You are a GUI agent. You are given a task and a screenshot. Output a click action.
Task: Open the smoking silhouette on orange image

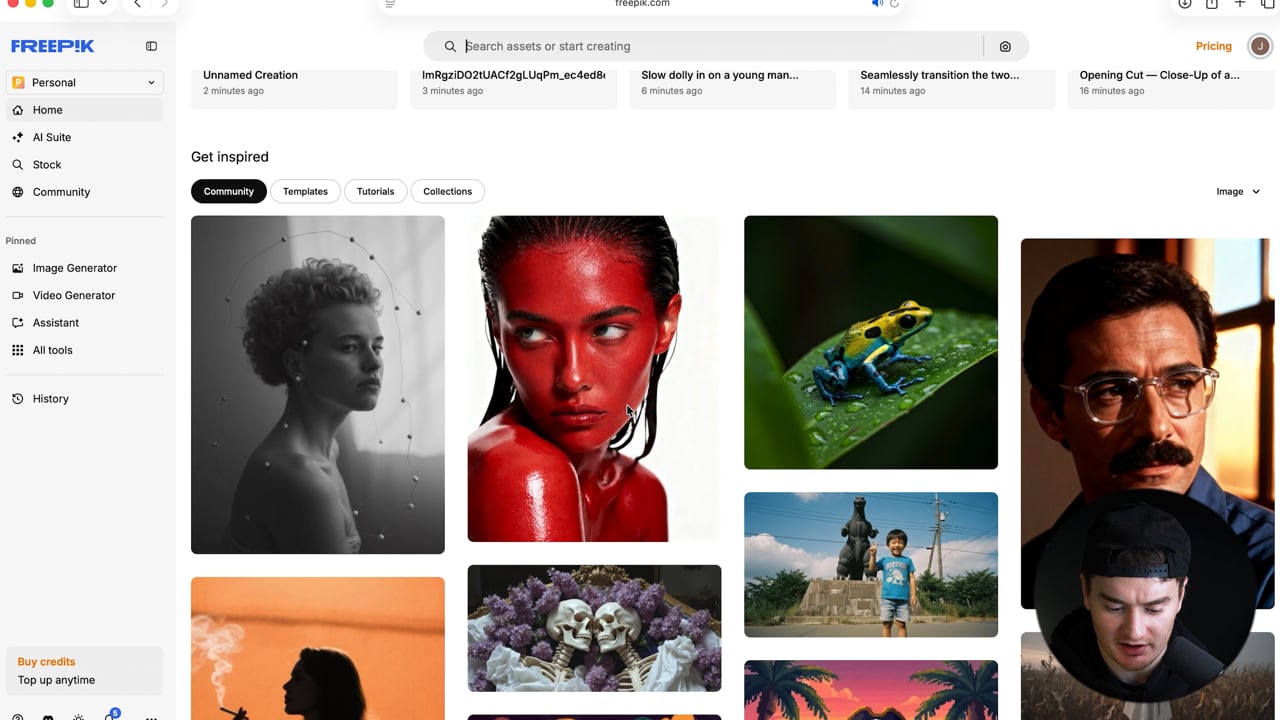(x=318, y=648)
